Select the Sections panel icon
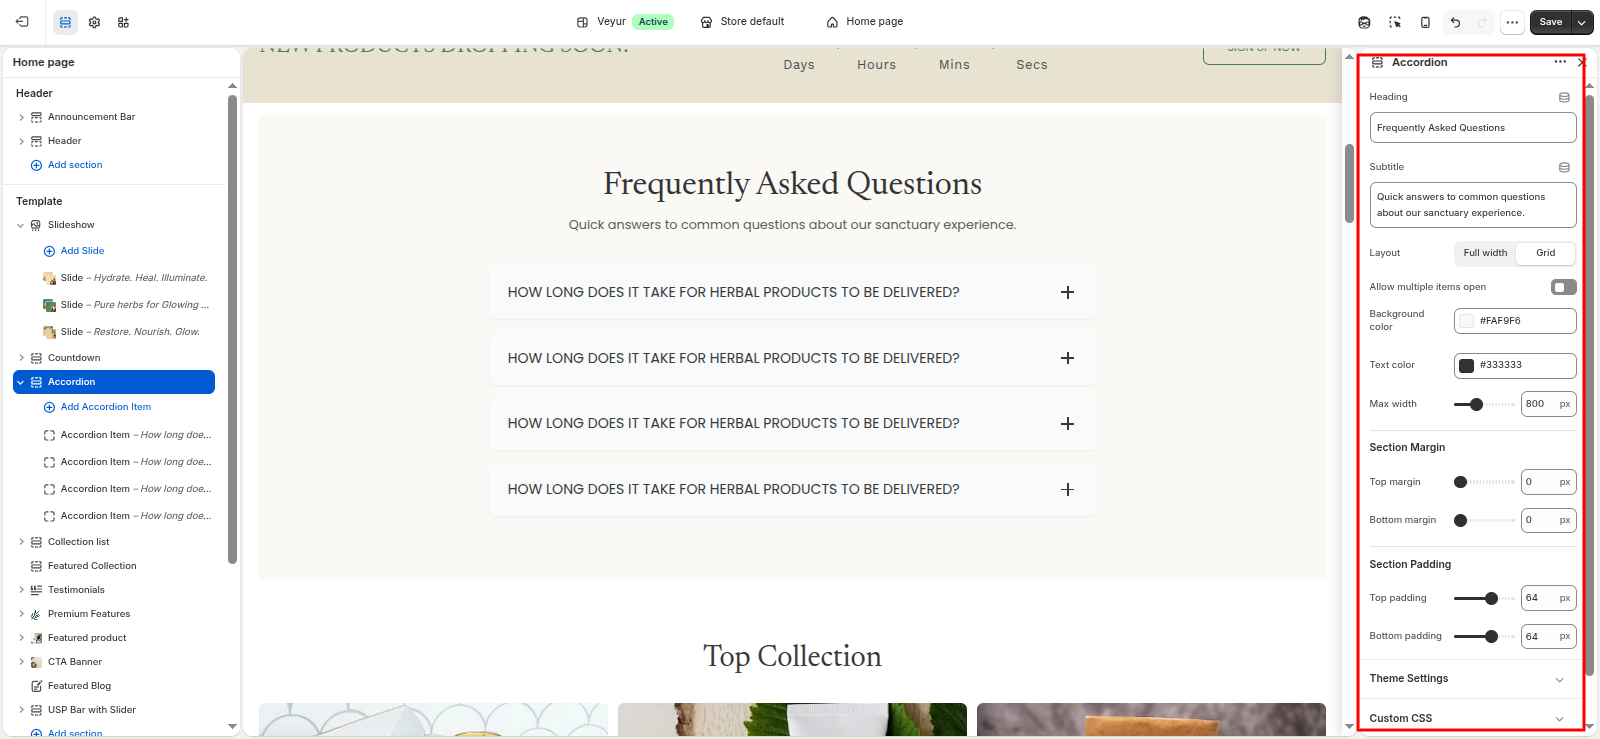 click(x=65, y=22)
